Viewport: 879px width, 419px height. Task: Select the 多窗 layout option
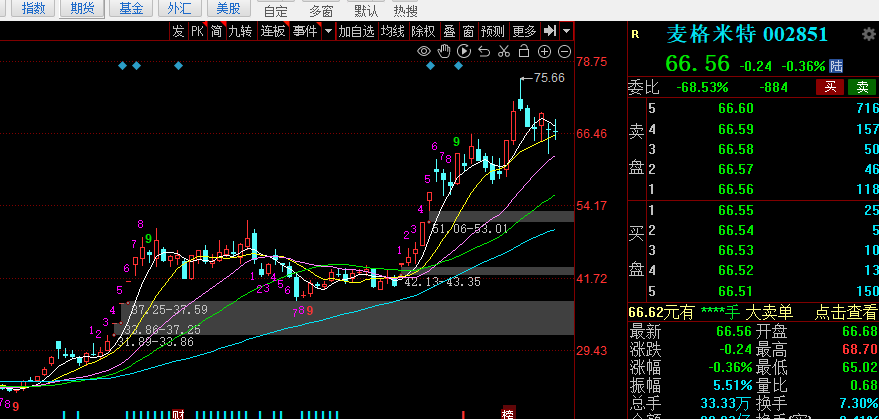[x=321, y=11]
